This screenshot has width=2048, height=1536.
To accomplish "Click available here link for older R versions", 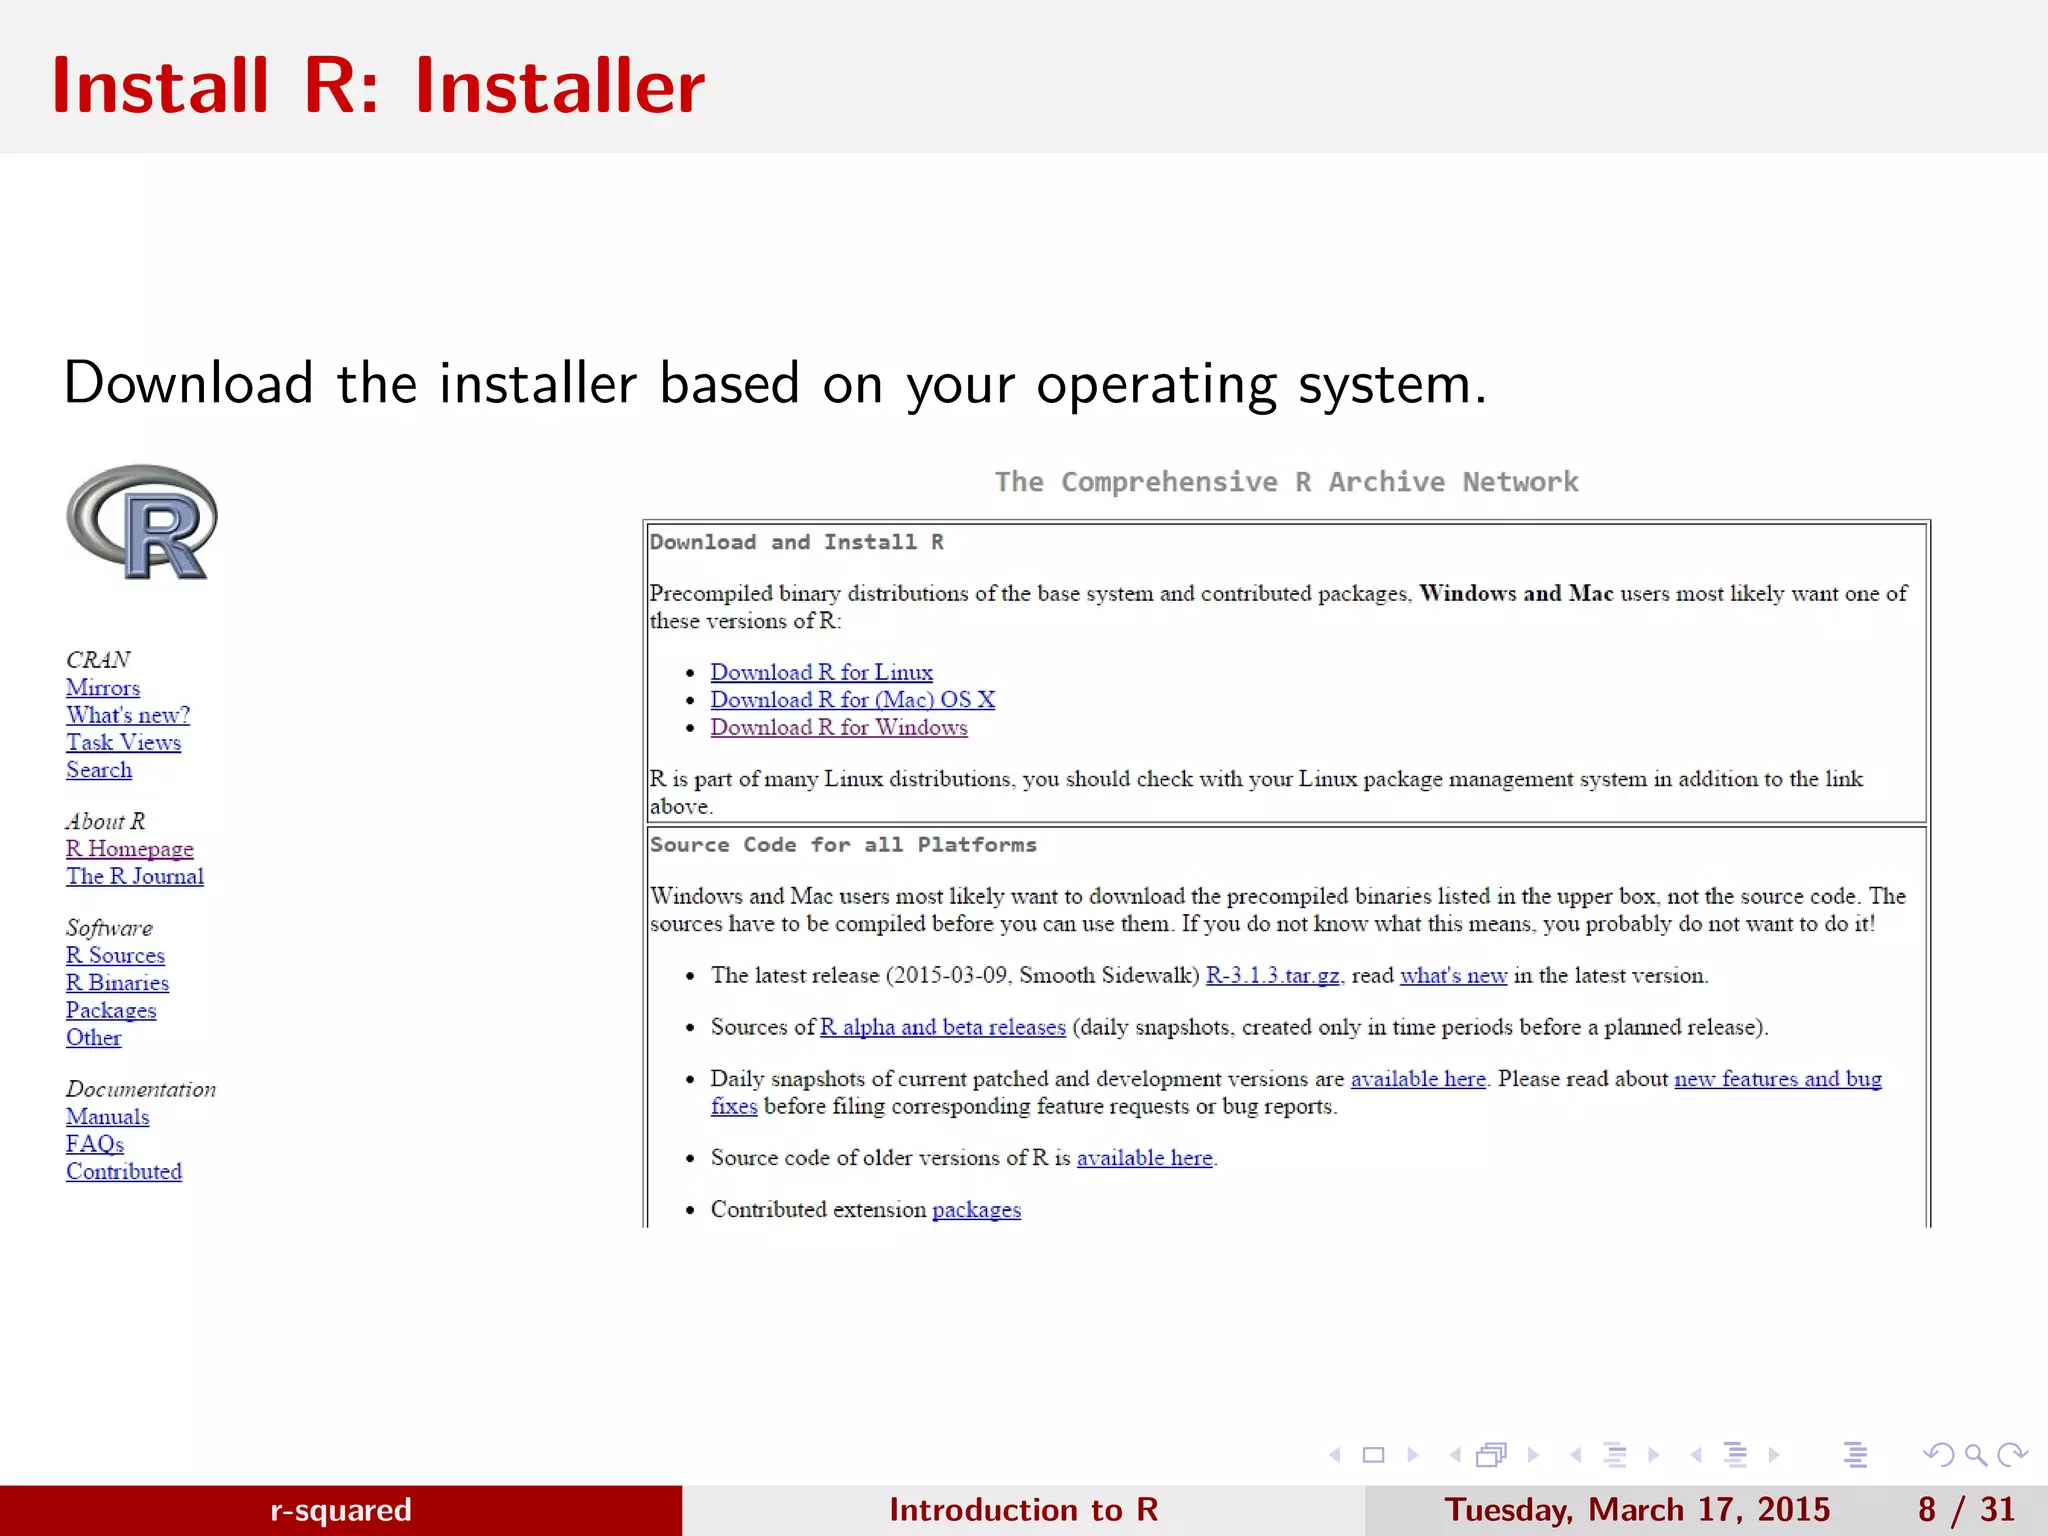I will pyautogui.click(x=1144, y=1158).
